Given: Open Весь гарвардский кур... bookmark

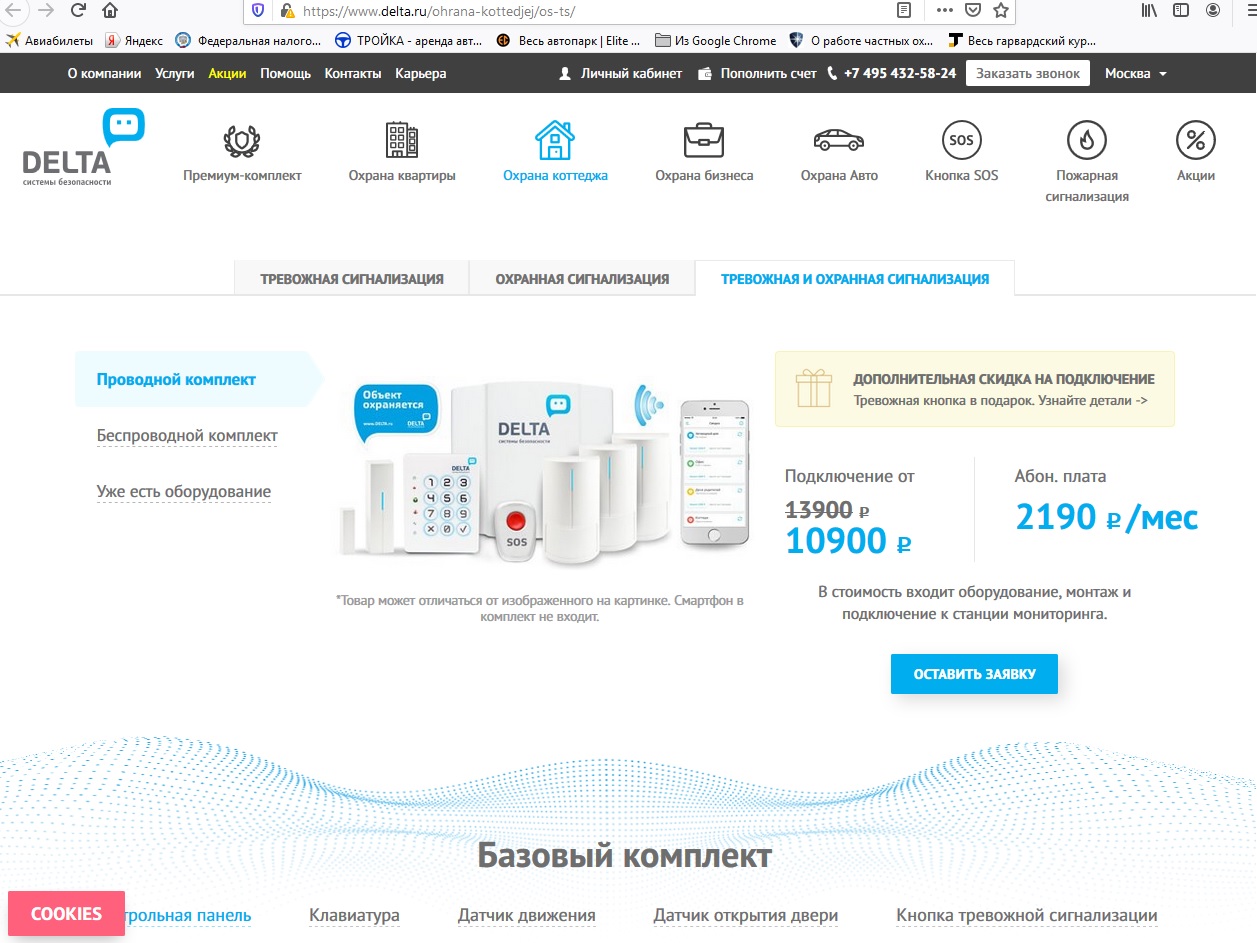Looking at the screenshot, I should [1022, 41].
